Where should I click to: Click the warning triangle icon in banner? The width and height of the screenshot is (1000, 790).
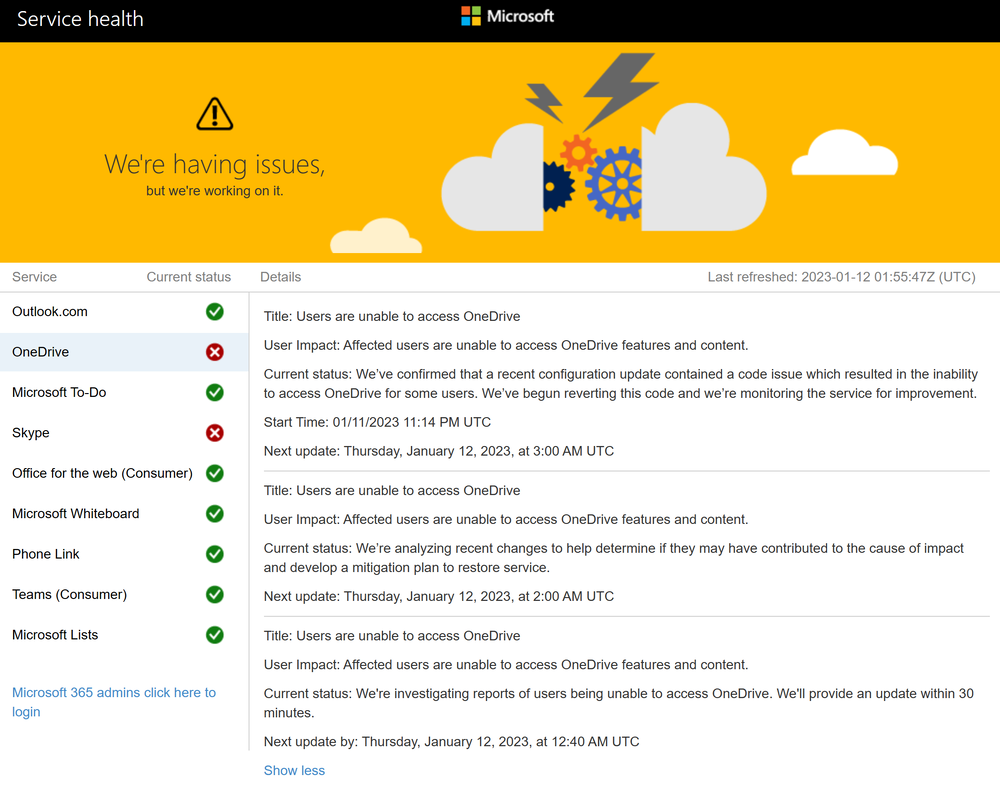(x=214, y=114)
